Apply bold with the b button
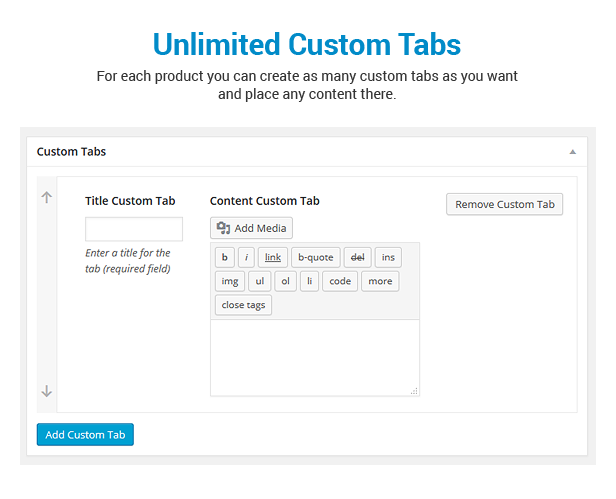Viewport: 616px width, 499px height. (225, 257)
